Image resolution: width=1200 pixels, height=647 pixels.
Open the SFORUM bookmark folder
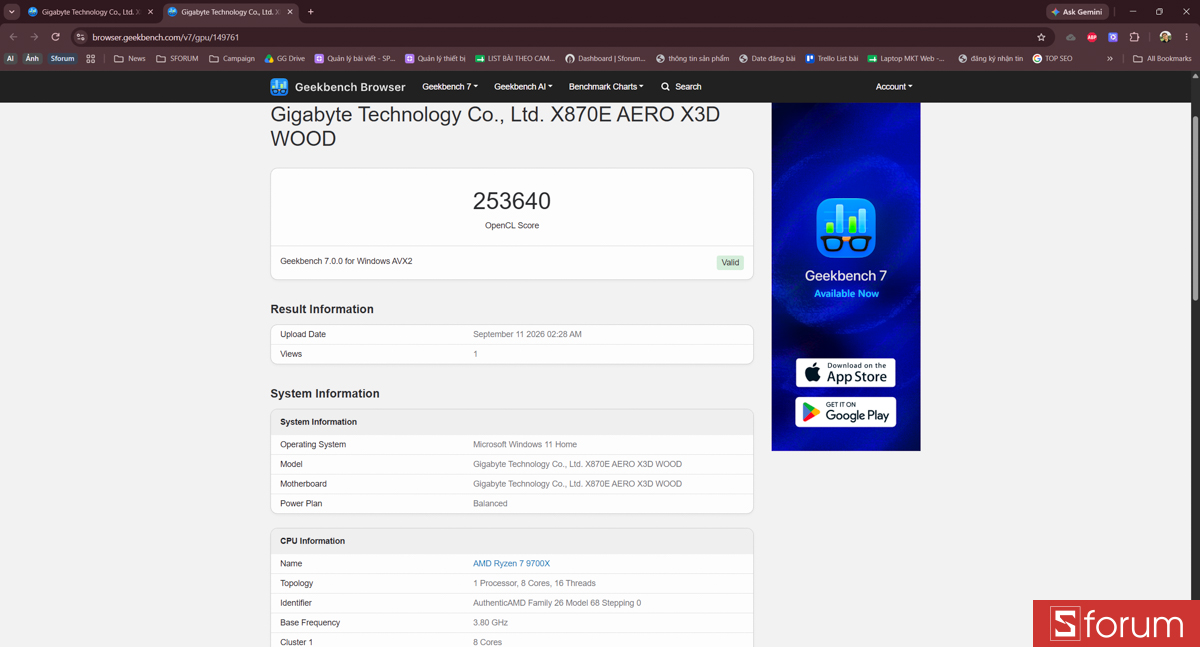(178, 59)
